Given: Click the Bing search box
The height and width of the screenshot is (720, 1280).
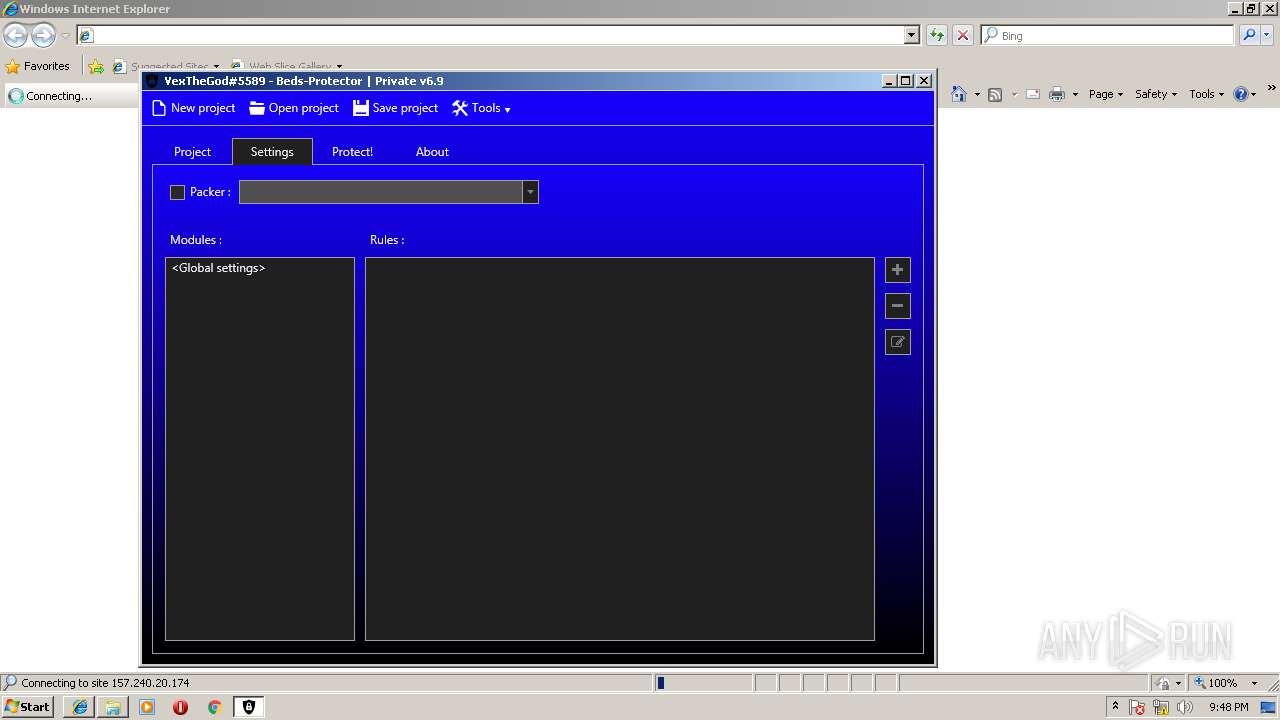Looking at the screenshot, I should (x=1108, y=35).
